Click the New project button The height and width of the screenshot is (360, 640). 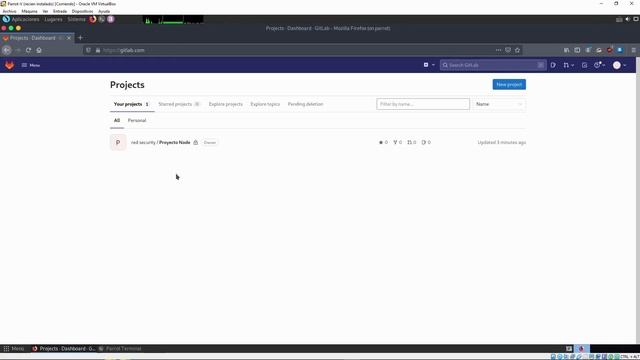click(509, 84)
